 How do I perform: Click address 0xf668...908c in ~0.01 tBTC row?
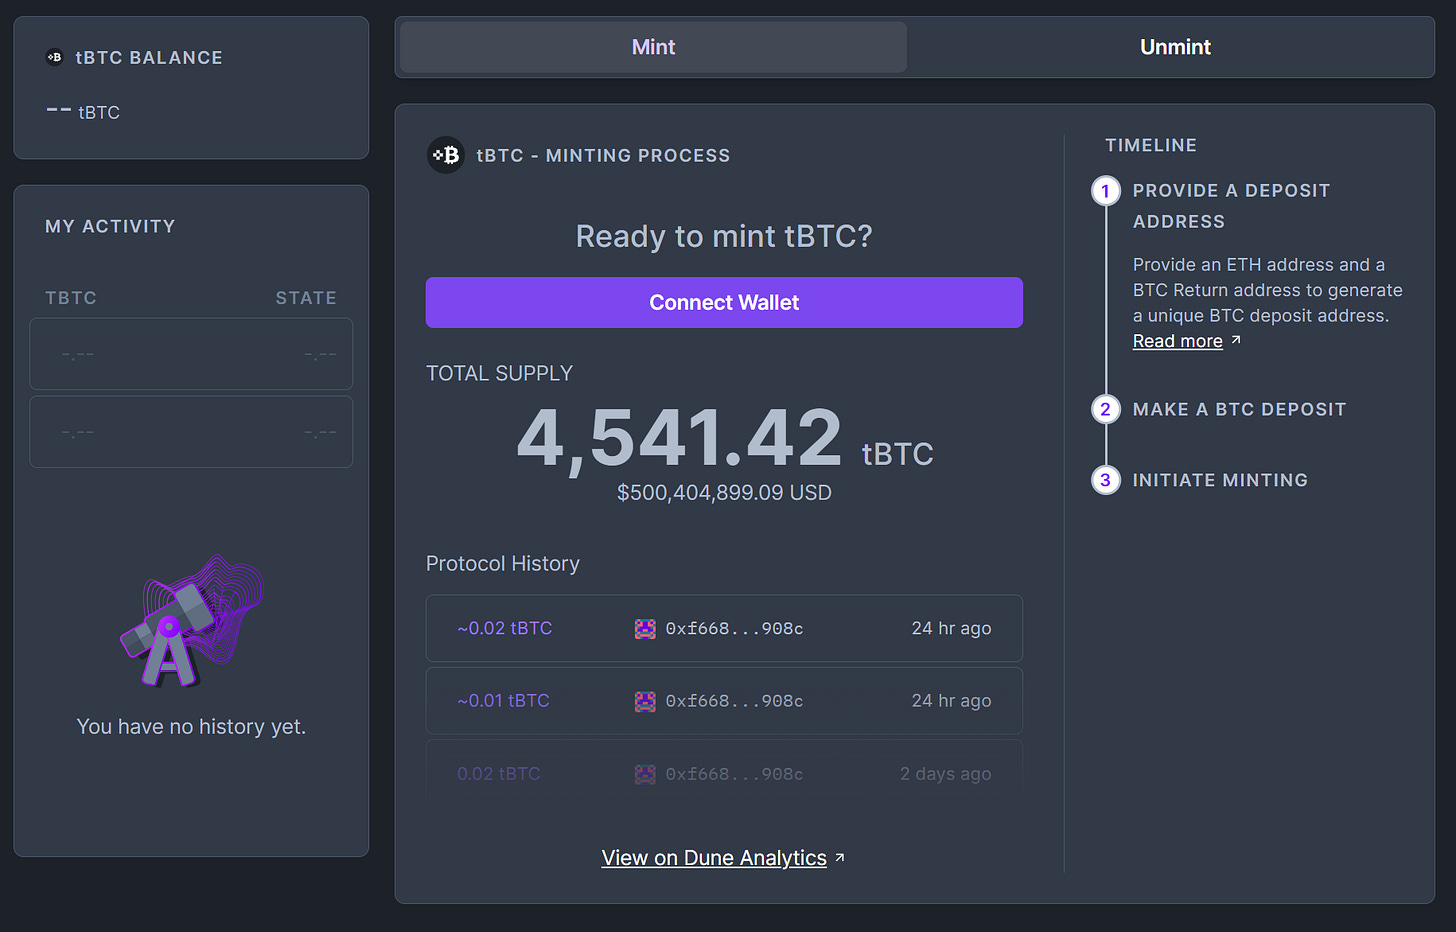coord(734,701)
